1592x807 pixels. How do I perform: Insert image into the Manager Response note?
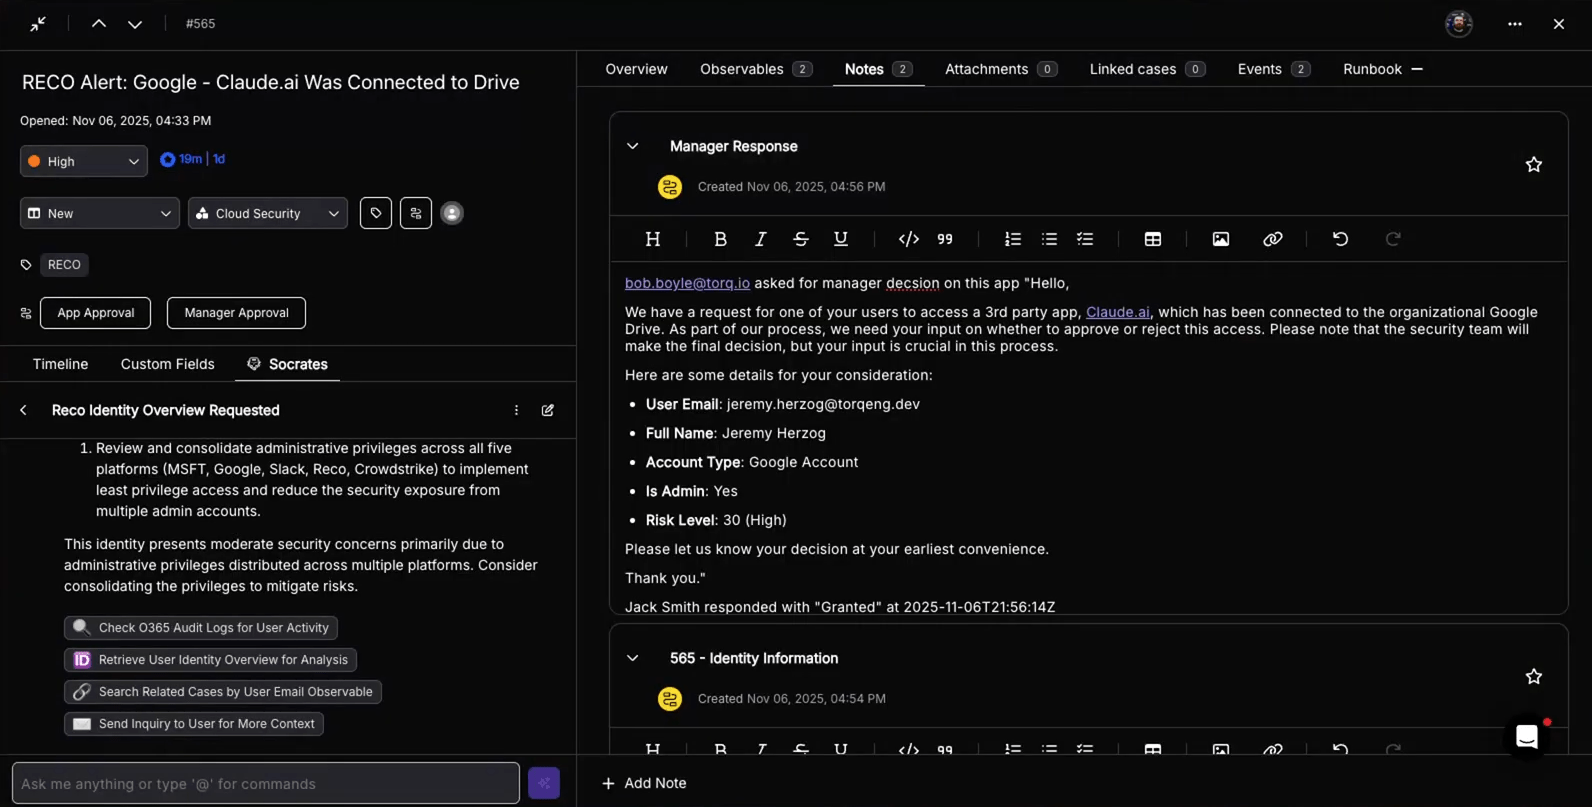tap(1220, 239)
